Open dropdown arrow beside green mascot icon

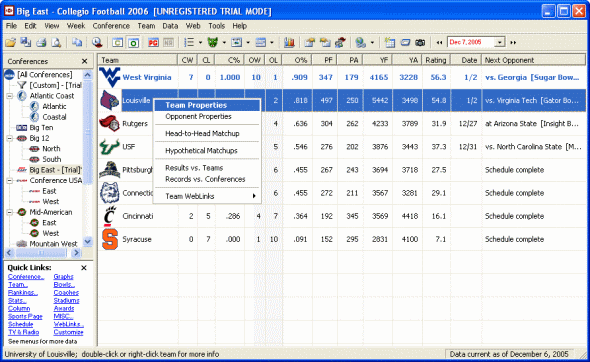(224, 43)
